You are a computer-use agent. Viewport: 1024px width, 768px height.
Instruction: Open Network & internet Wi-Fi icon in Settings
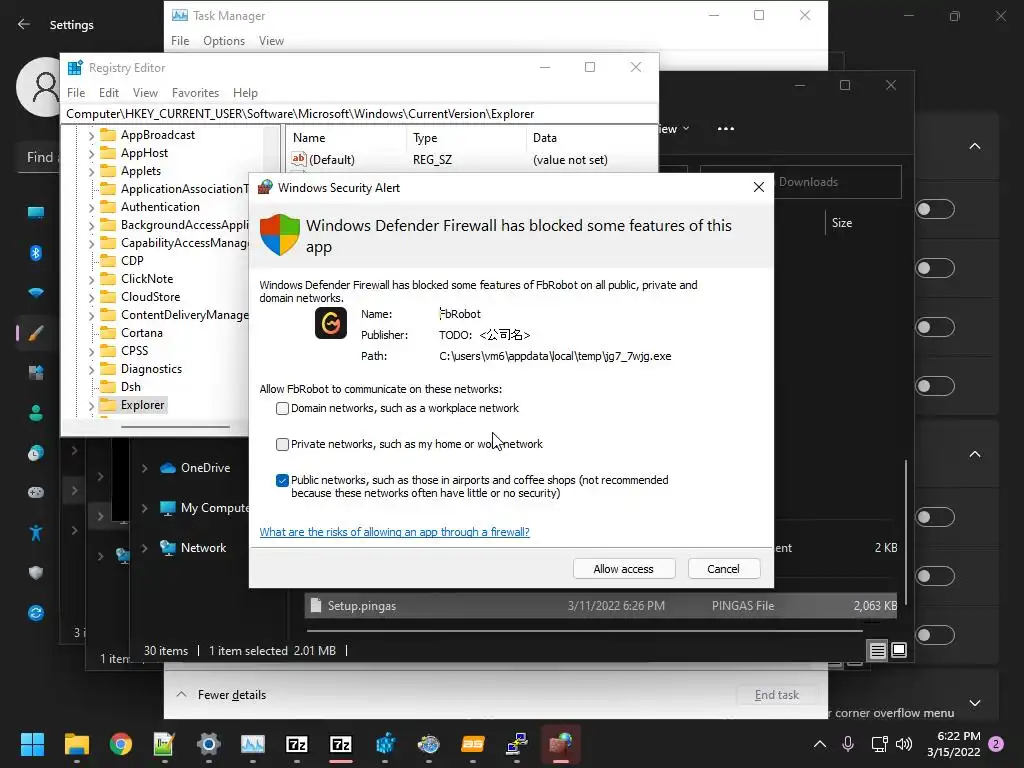pos(36,293)
